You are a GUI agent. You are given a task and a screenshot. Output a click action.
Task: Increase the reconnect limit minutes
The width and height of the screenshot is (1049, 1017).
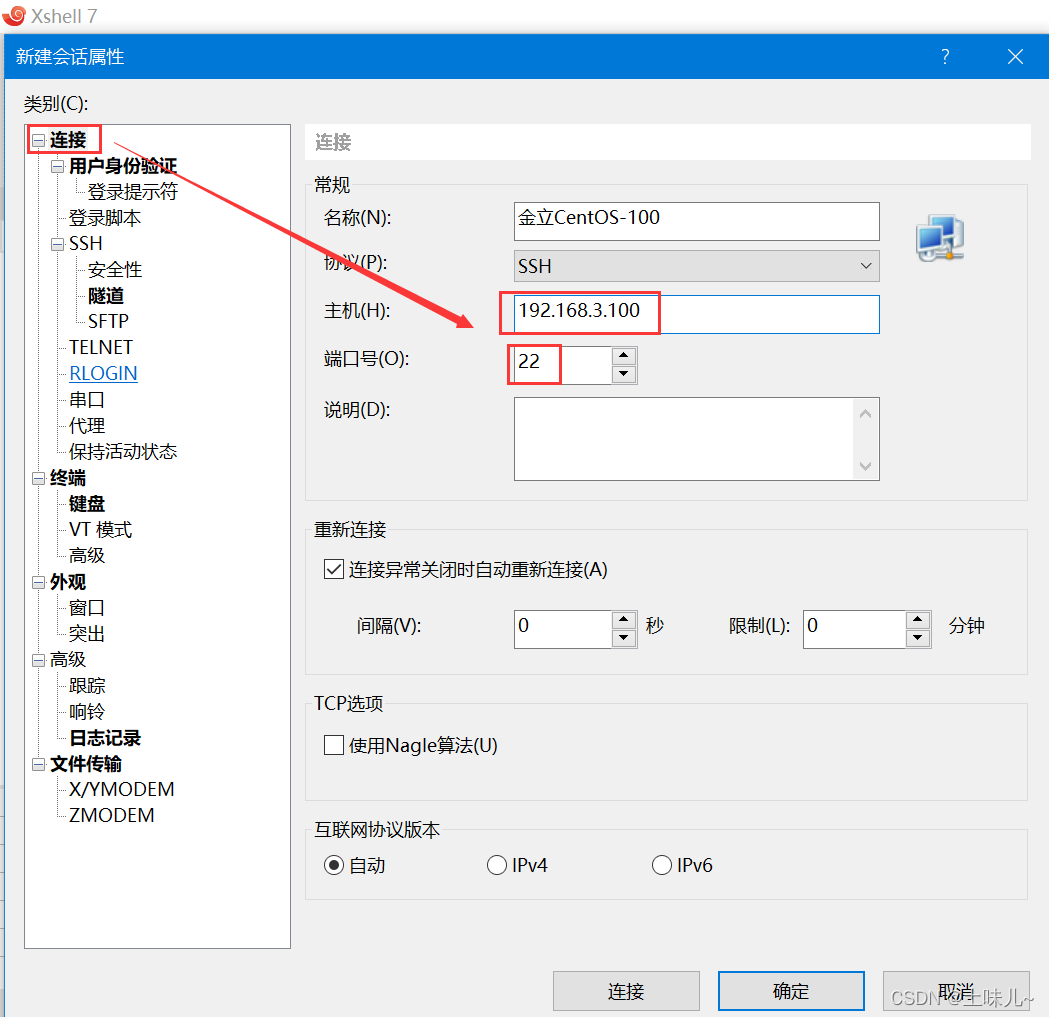point(918,620)
